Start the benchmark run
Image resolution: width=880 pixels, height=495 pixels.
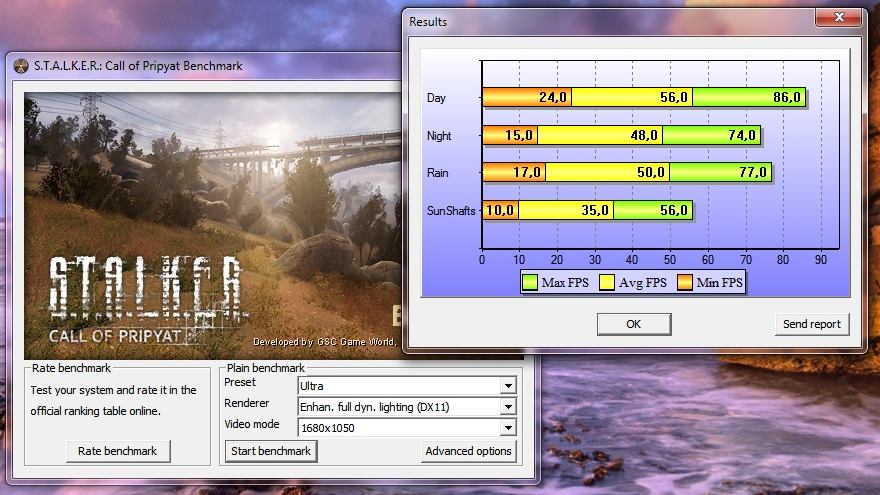[x=271, y=451]
